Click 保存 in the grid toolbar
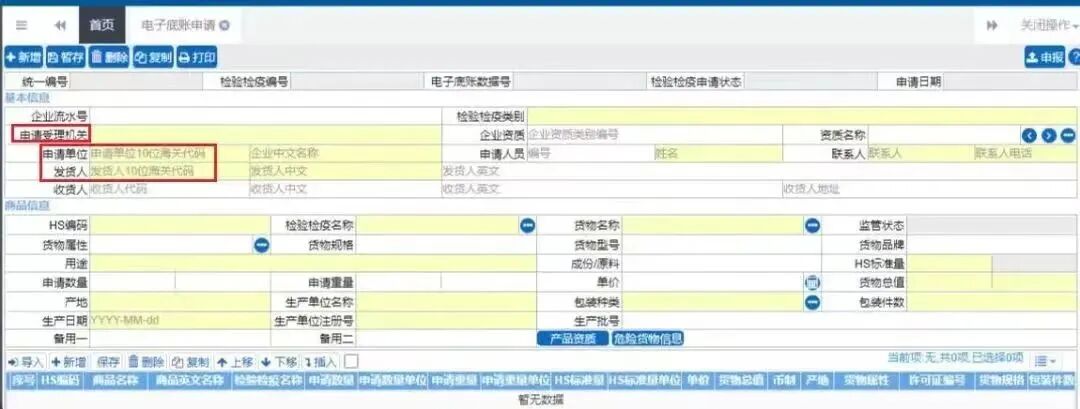The height and width of the screenshot is (409, 1080). pyautogui.click(x=108, y=362)
